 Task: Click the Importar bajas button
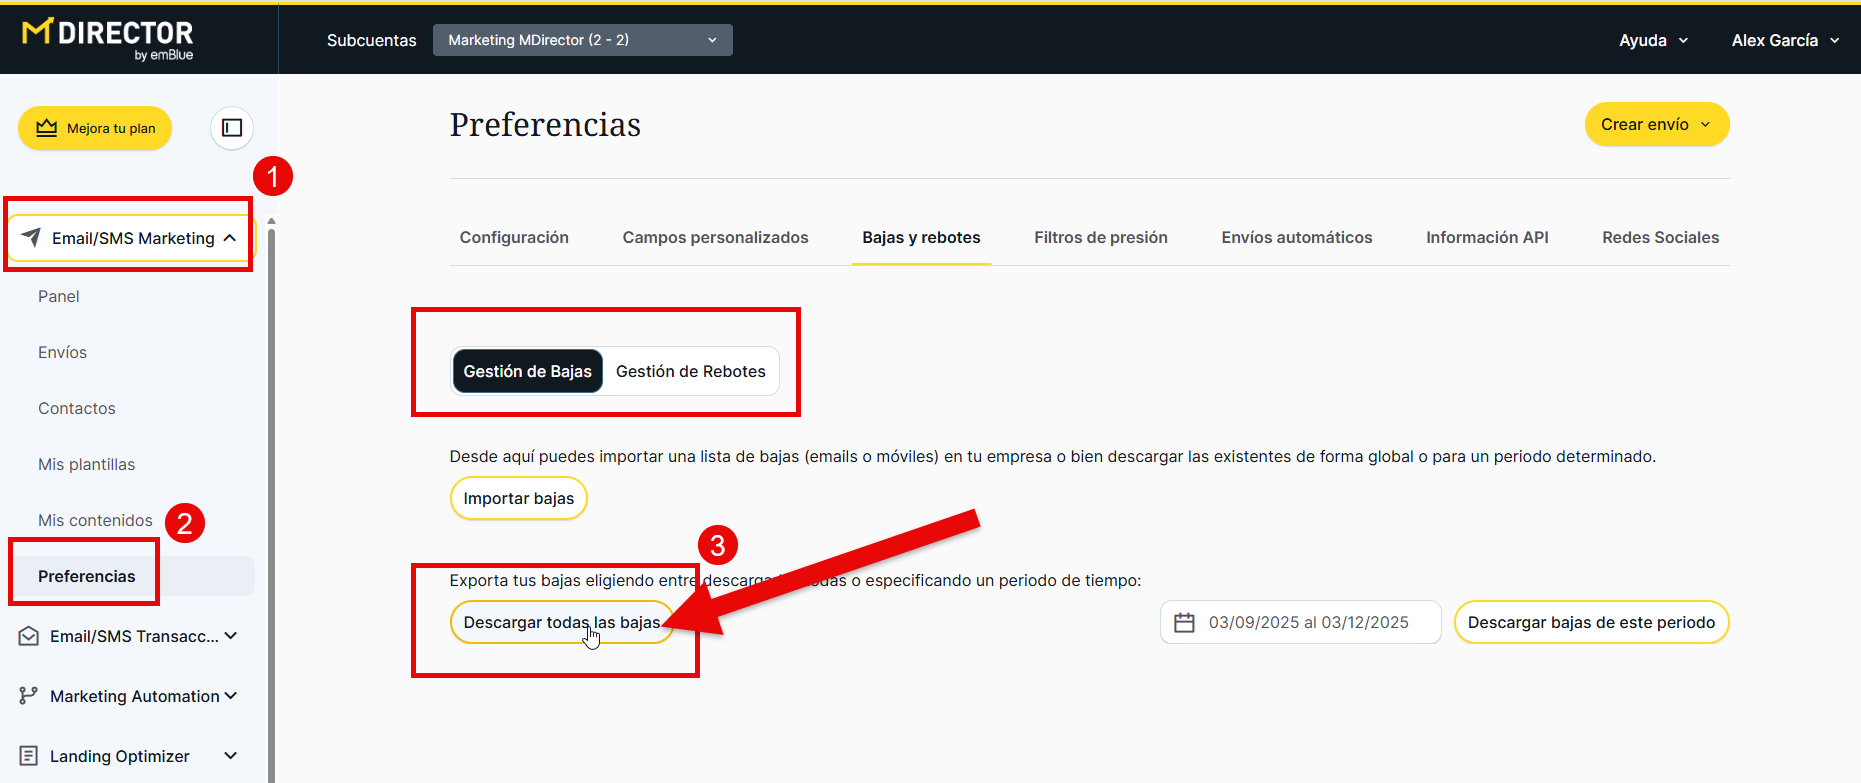pos(518,498)
